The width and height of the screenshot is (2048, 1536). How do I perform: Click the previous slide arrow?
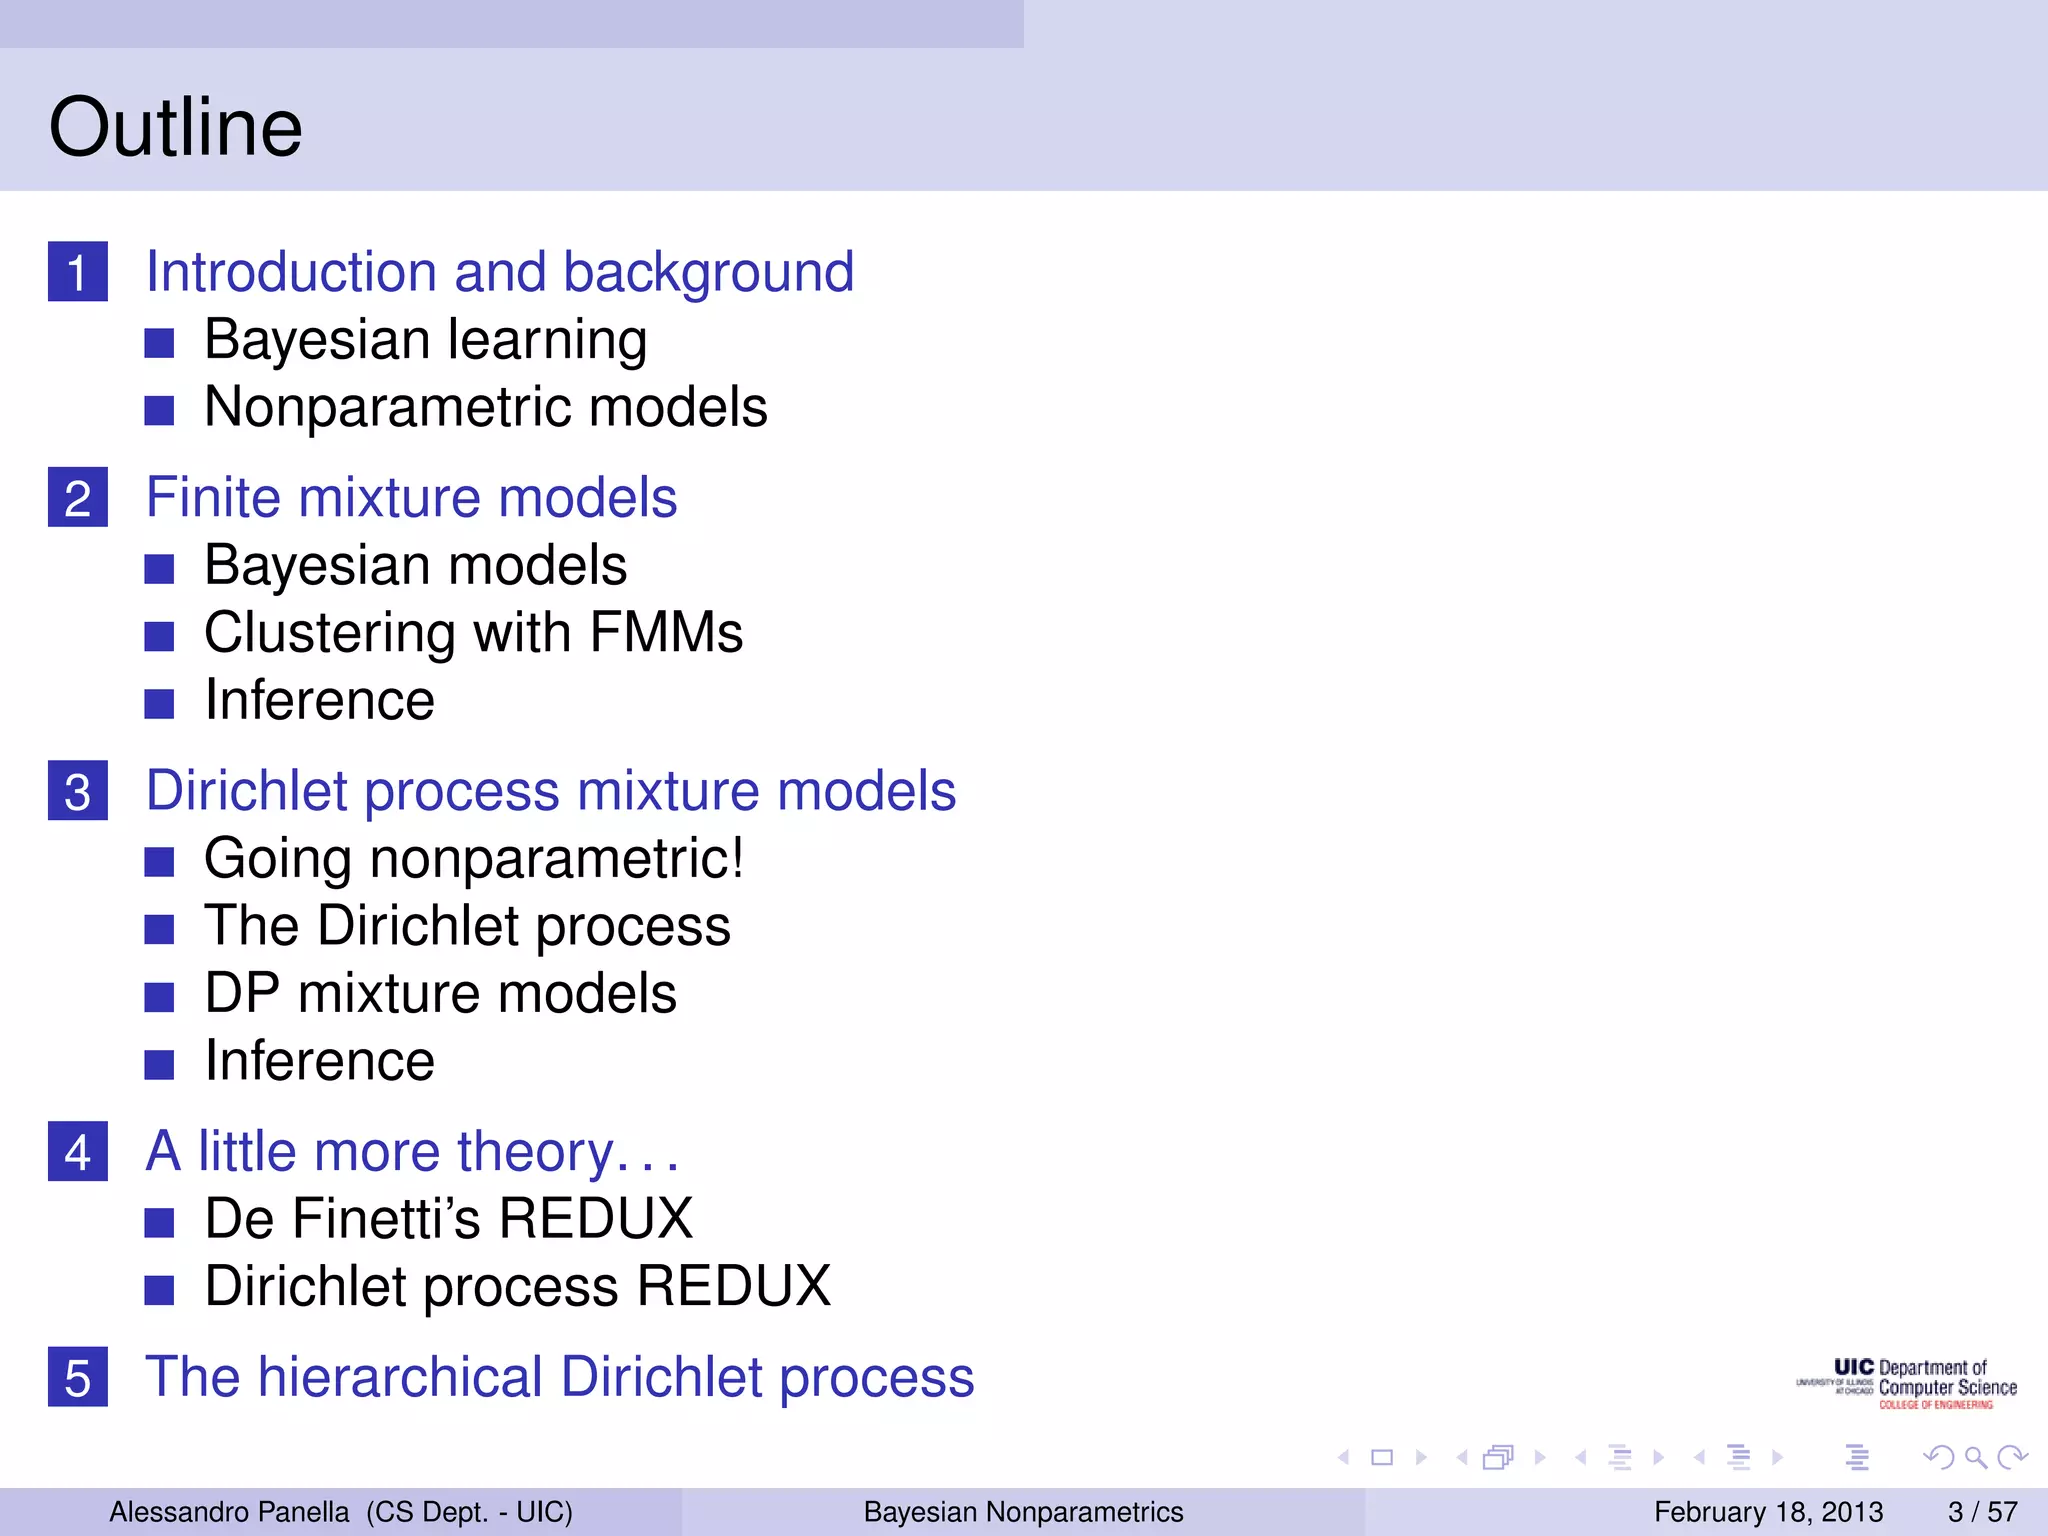1344,1457
